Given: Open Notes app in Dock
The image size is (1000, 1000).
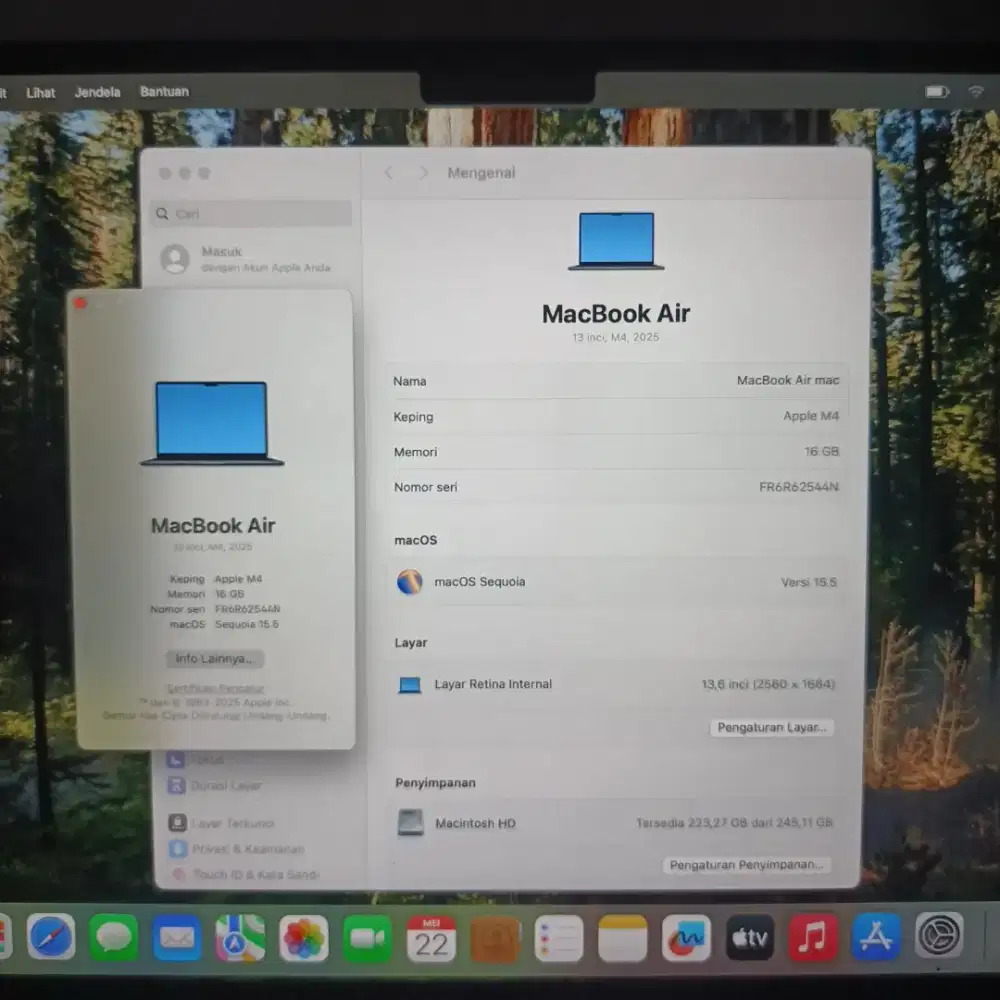Looking at the screenshot, I should pos(622,938).
